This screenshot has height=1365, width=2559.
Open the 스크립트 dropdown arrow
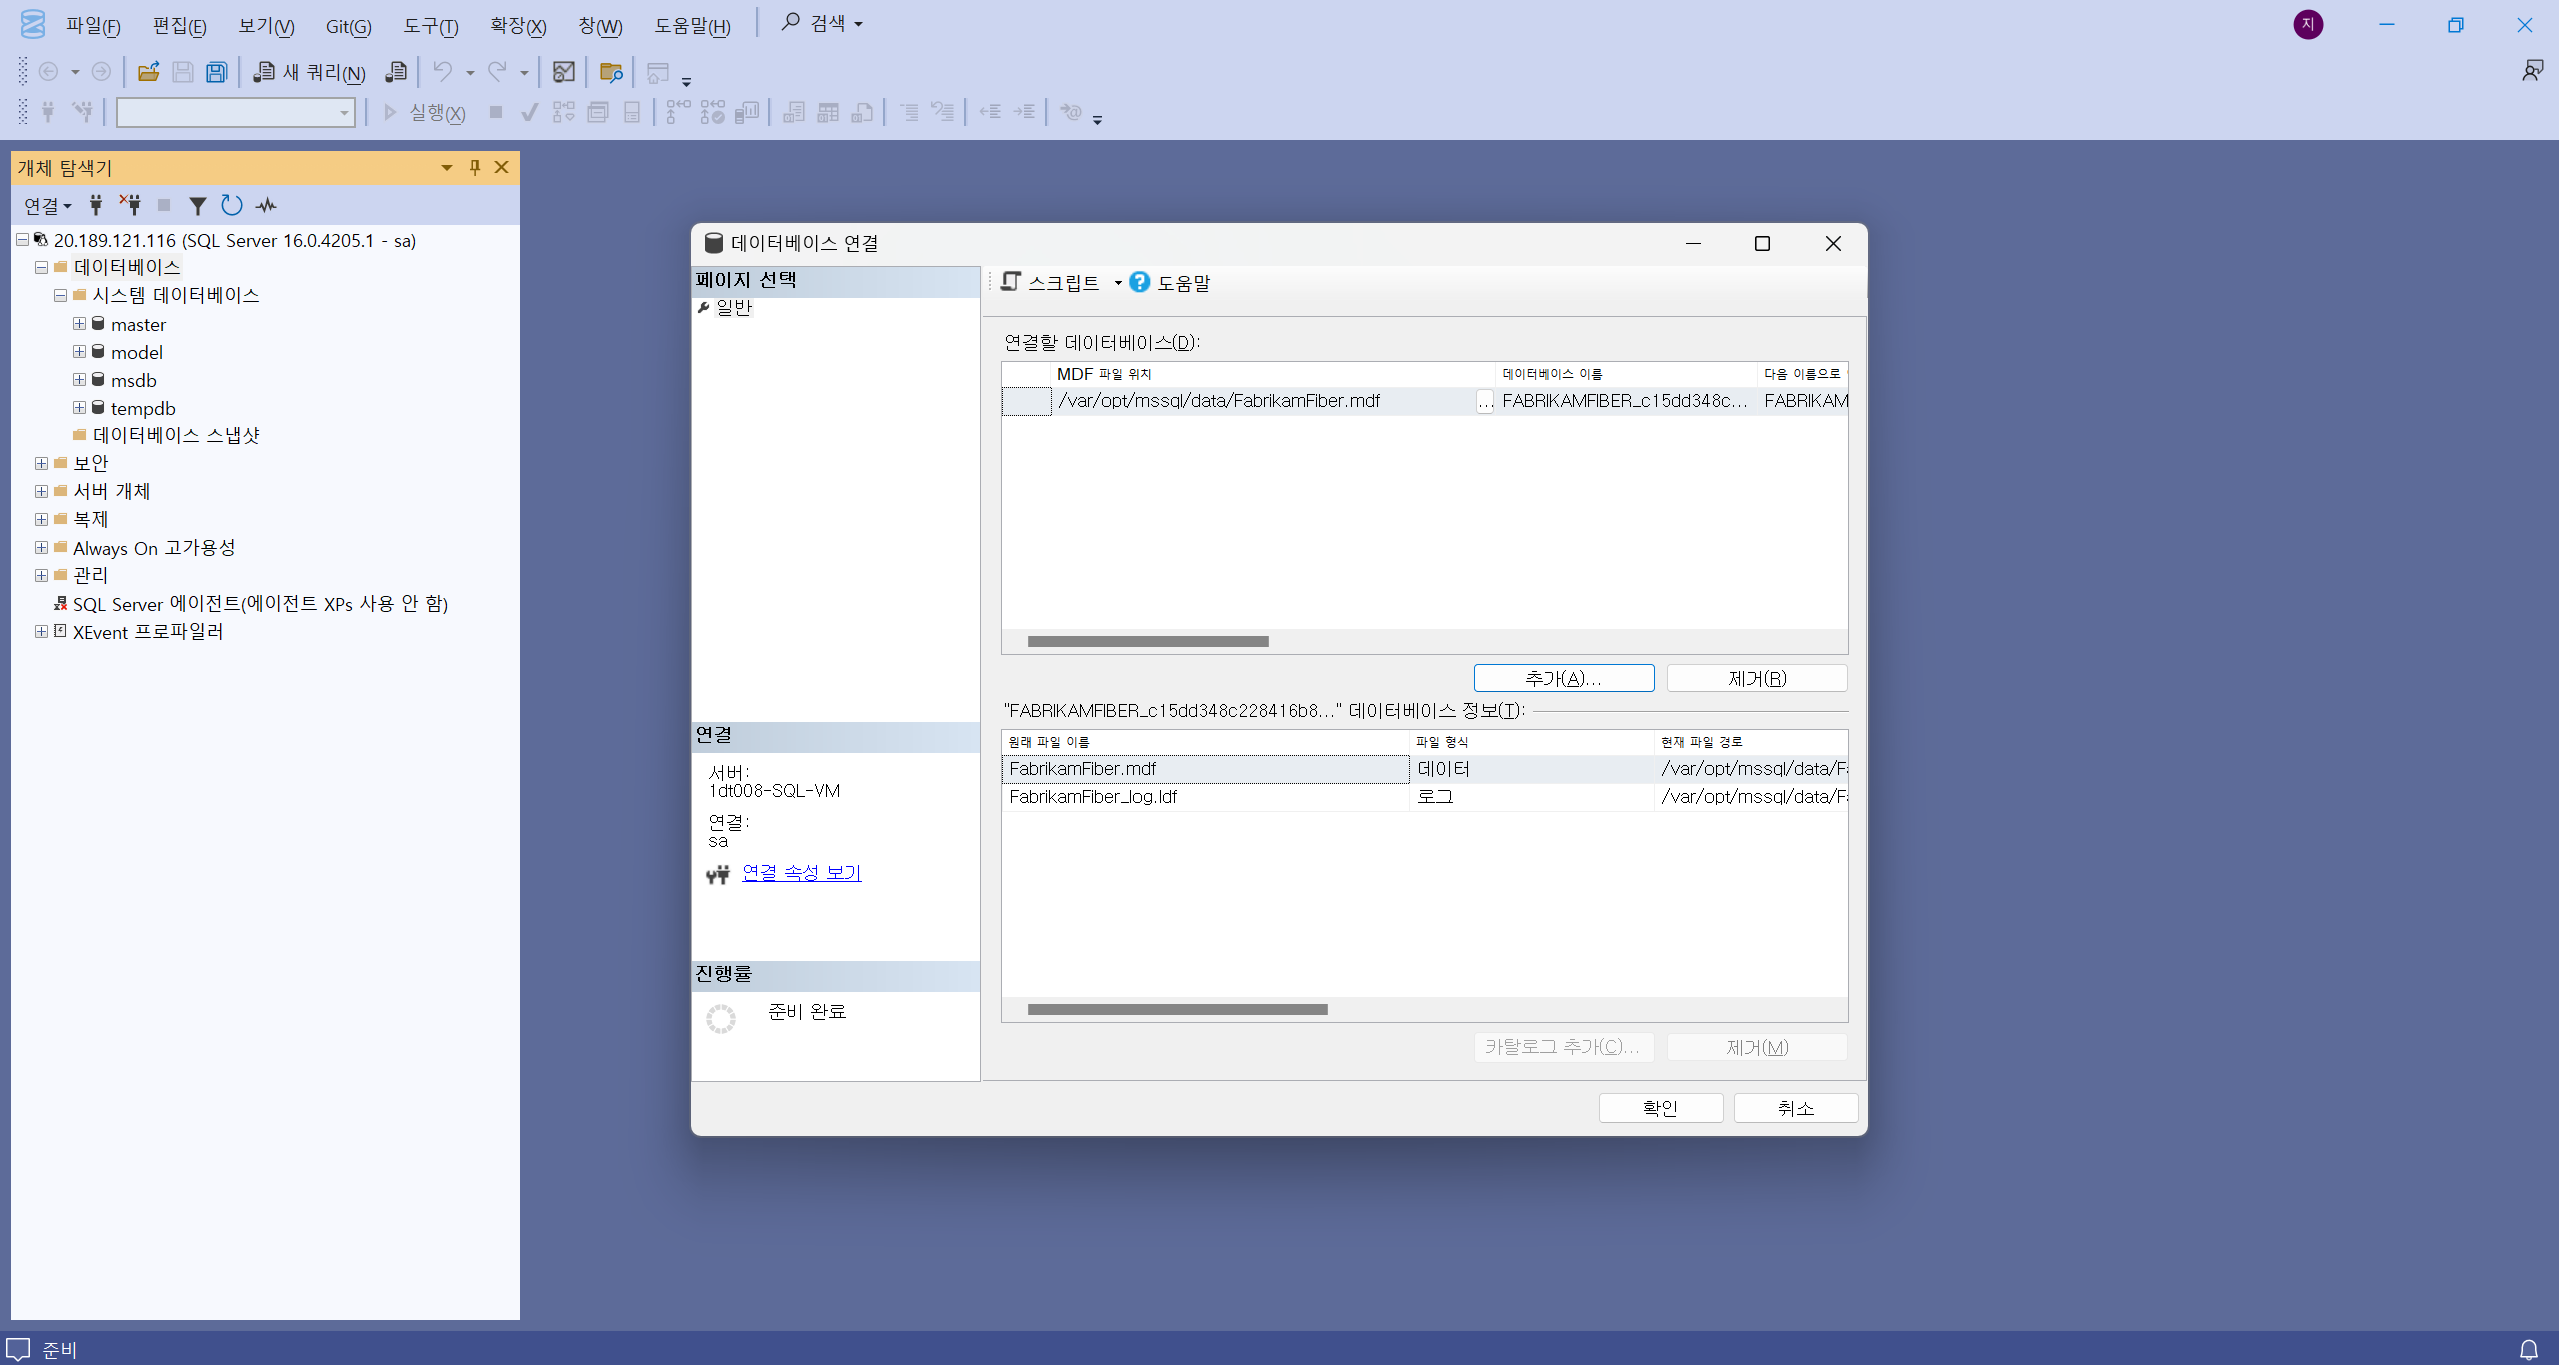coord(1118,283)
